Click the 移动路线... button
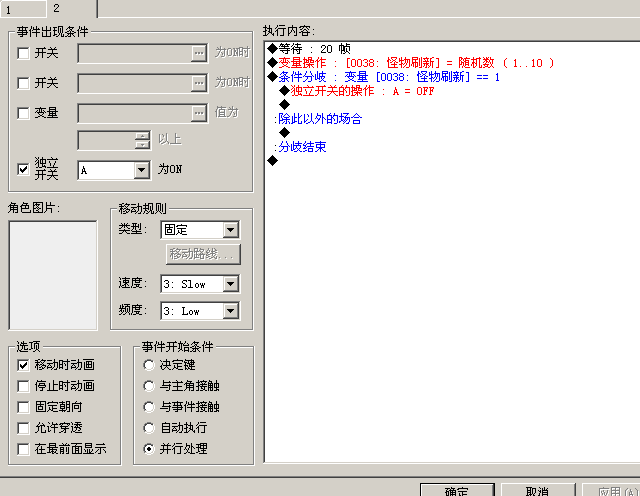The image size is (640, 496). click(203, 254)
